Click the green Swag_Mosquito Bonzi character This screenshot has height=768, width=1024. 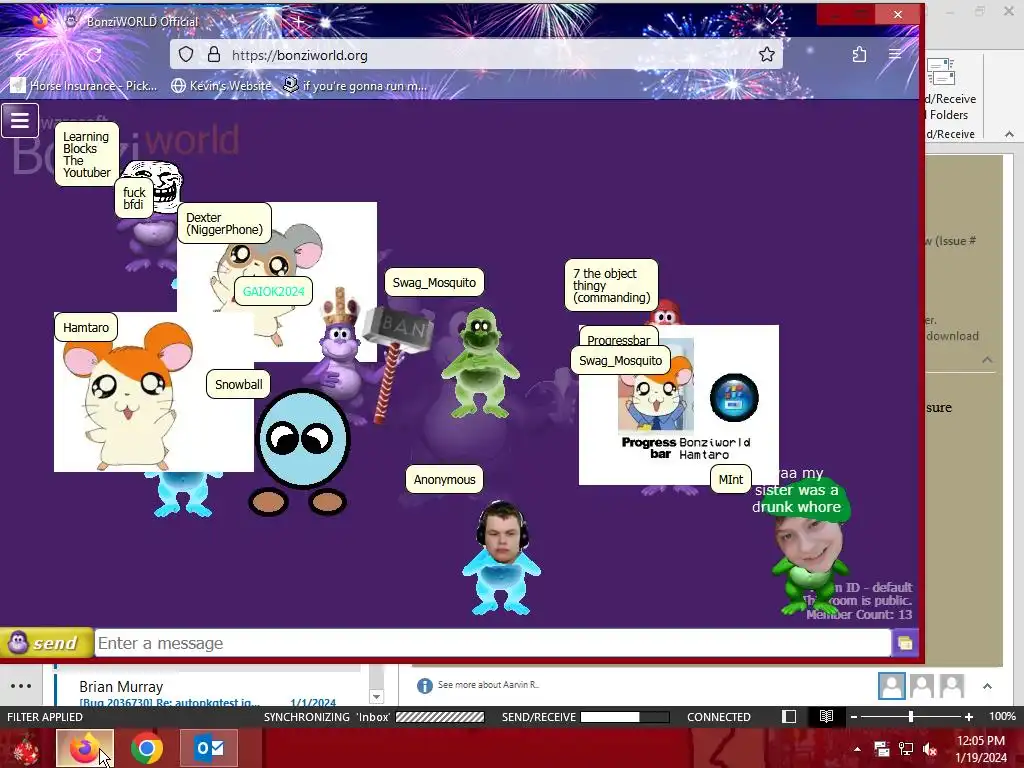pyautogui.click(x=481, y=362)
